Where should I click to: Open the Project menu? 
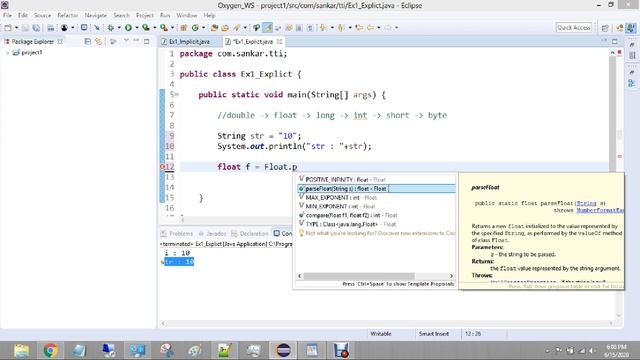coord(144,16)
